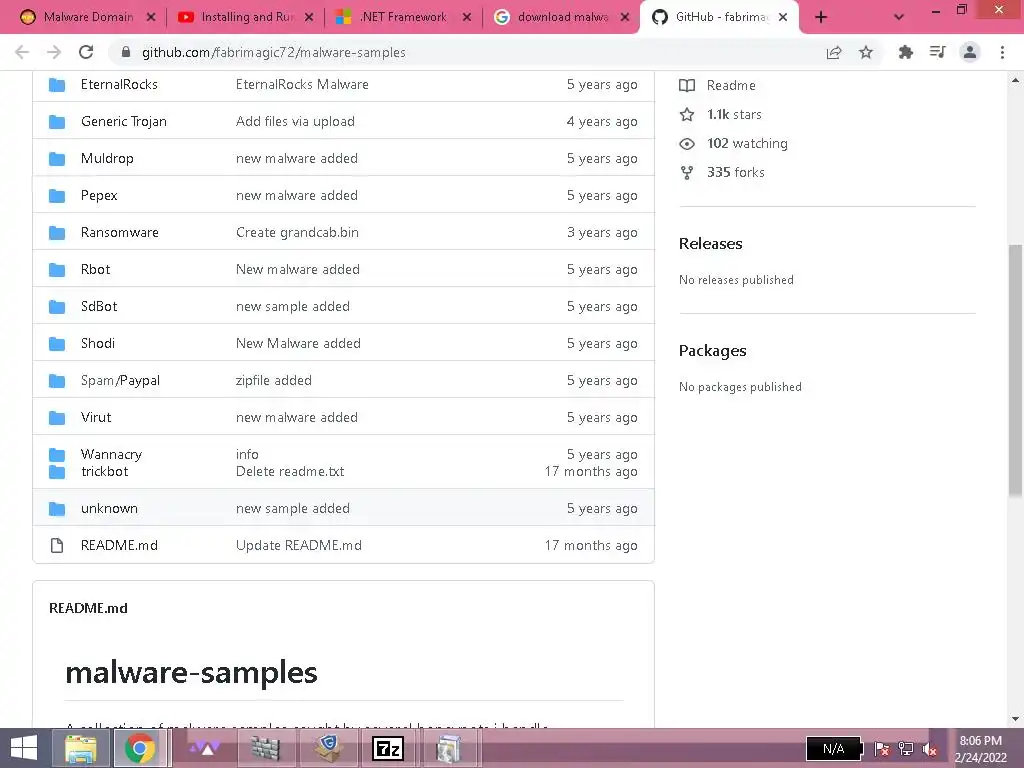Open commit 'Delete readme.txt'
This screenshot has height=768, width=1024.
(290, 472)
